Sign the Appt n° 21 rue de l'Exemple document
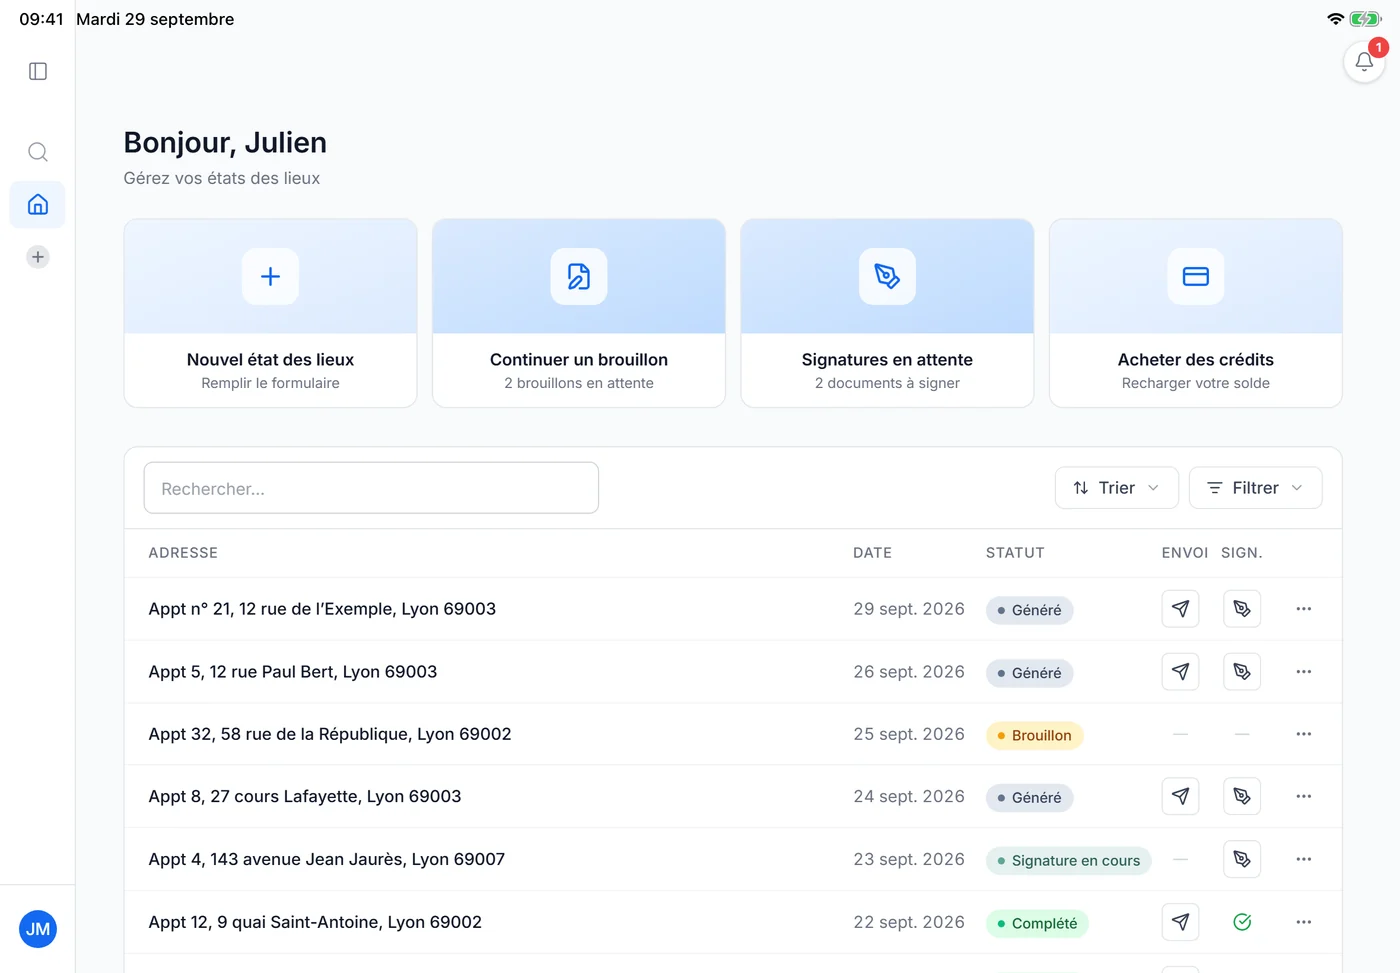This screenshot has height=973, width=1400. [1242, 609]
